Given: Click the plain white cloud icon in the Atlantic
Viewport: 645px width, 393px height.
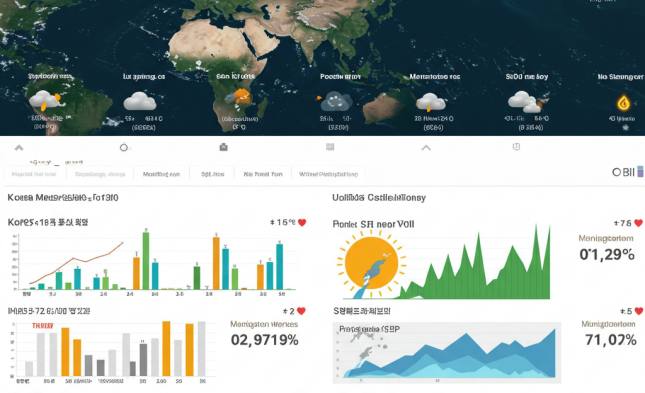Looking at the screenshot, I should tap(140, 101).
